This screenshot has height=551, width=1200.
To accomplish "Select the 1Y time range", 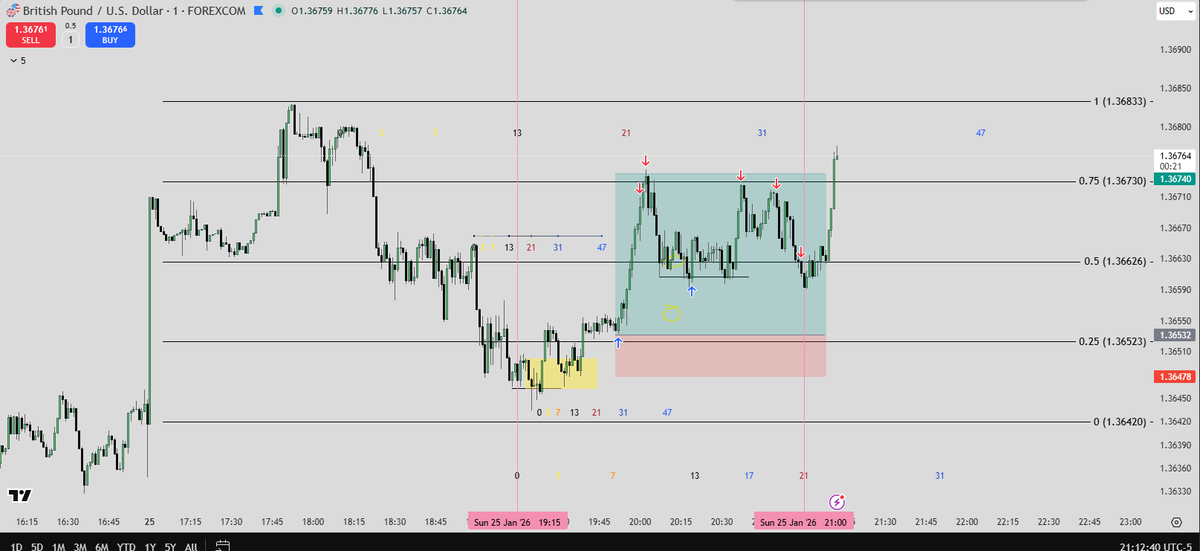I will [150, 546].
